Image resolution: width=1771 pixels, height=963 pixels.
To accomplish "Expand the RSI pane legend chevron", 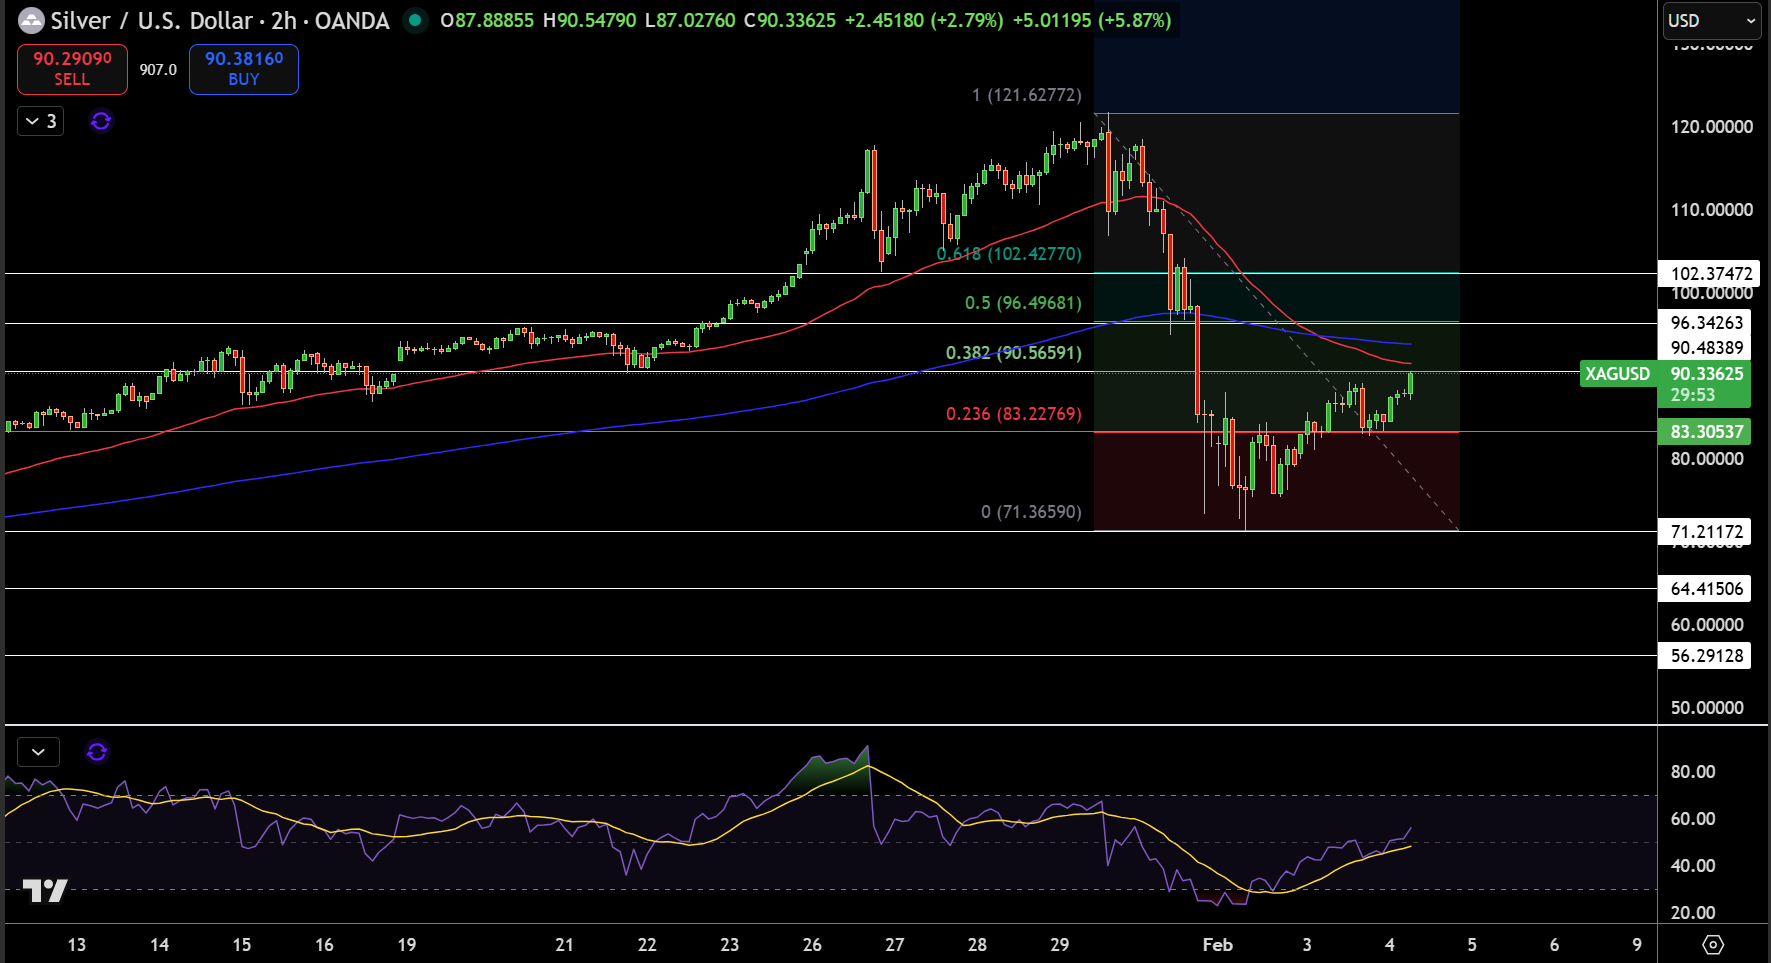I will click(39, 751).
